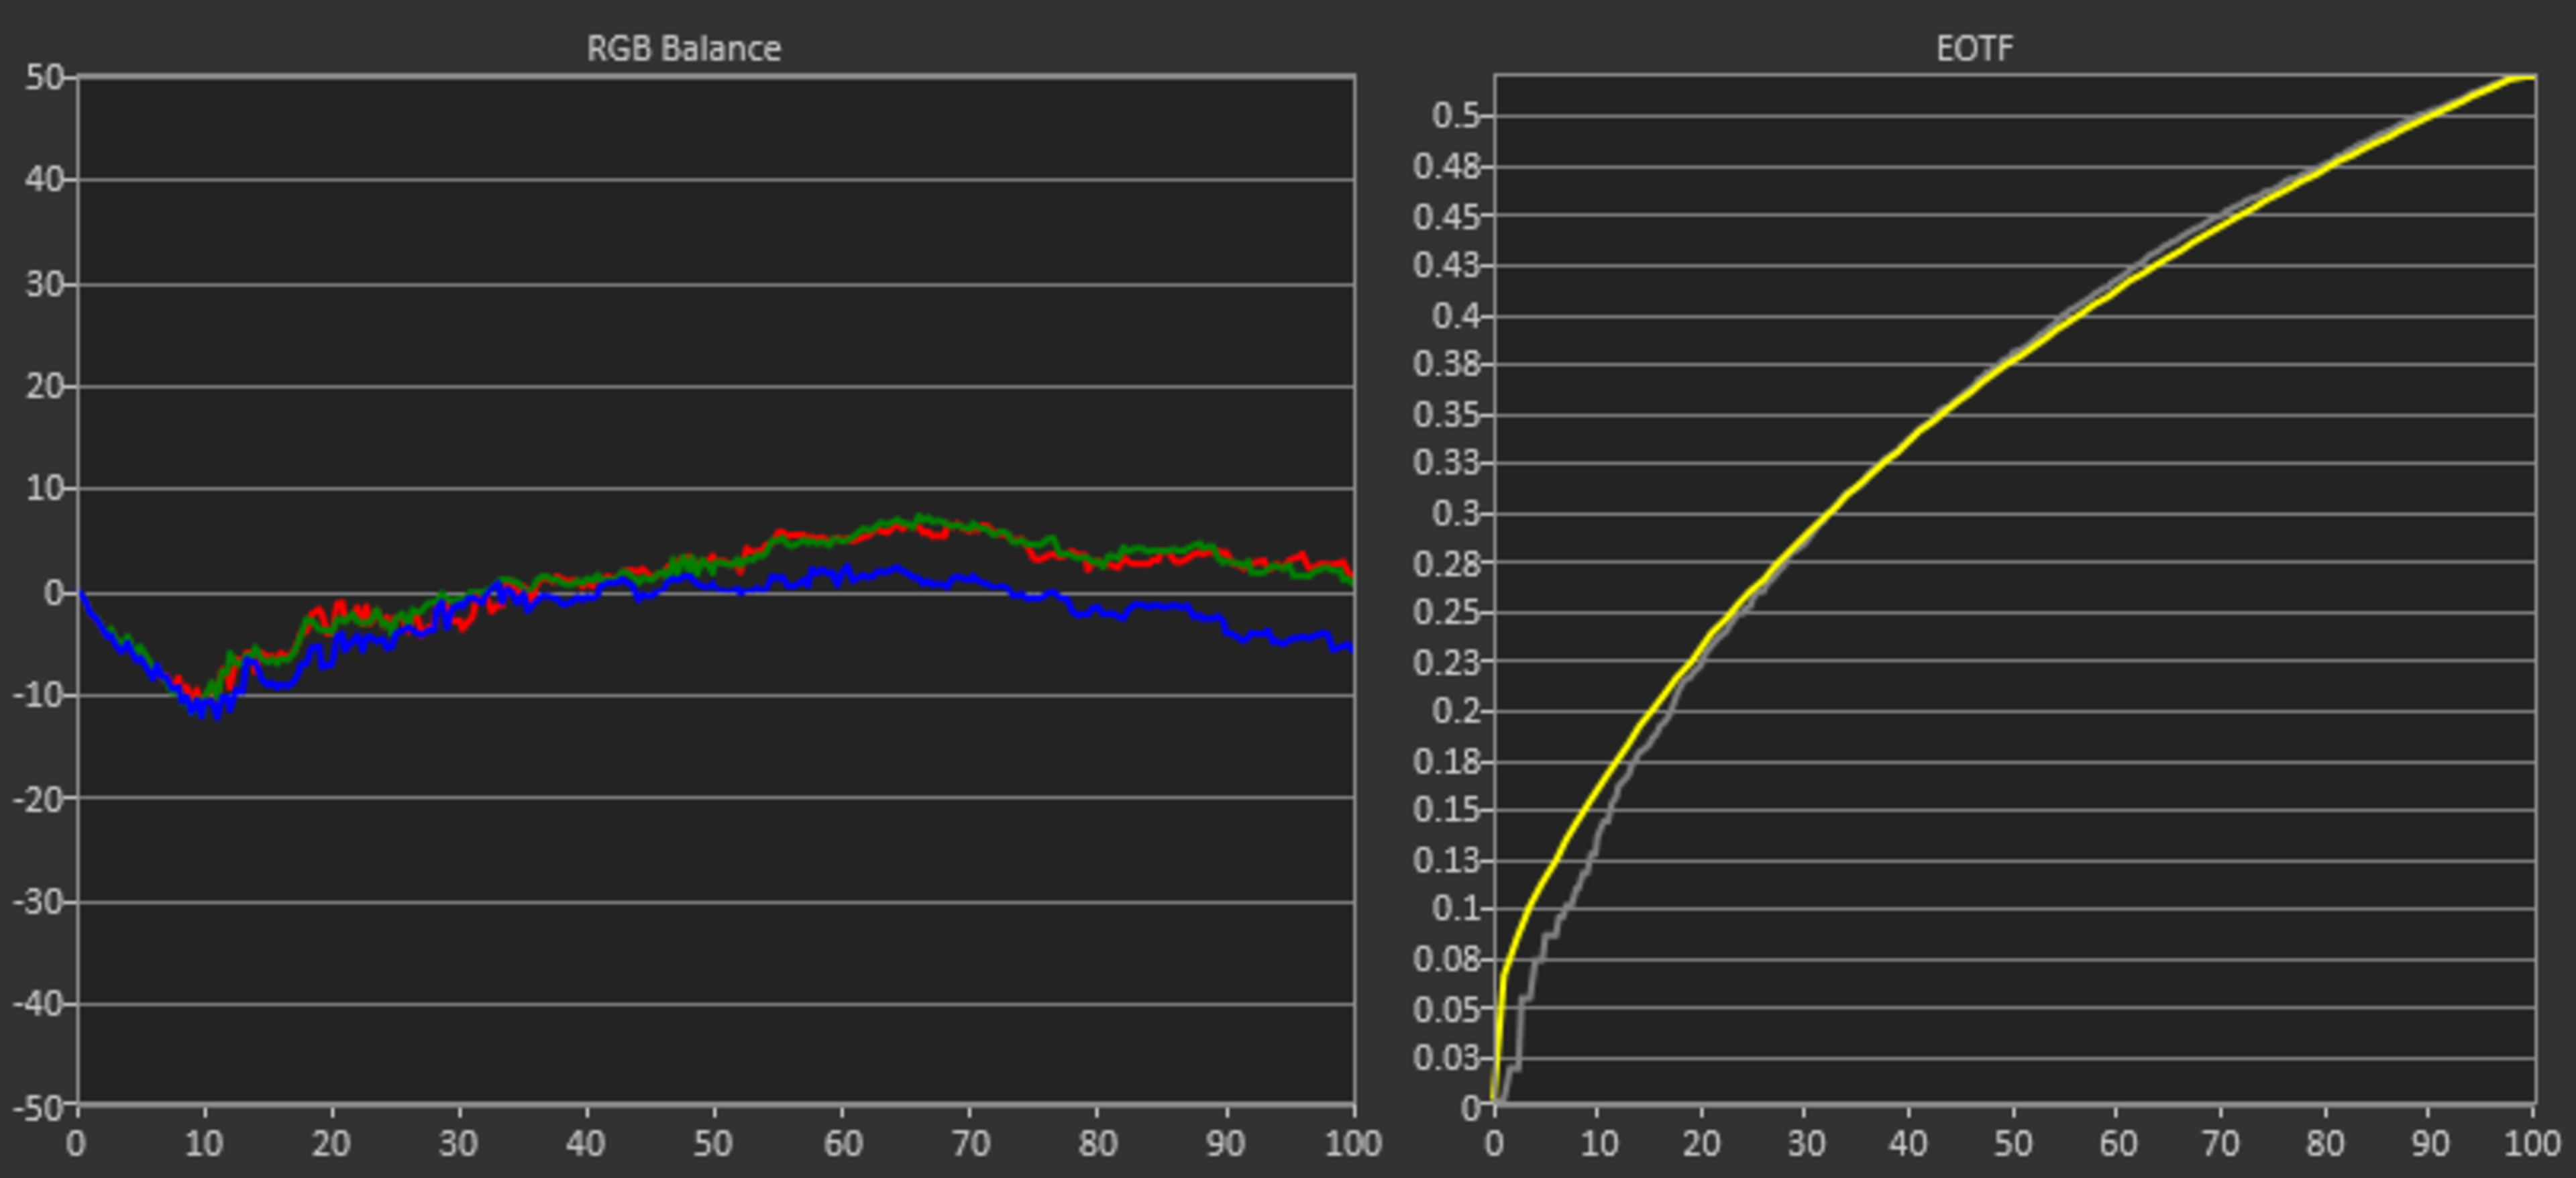This screenshot has height=1178, width=2576.
Task: Click the 20 label on RGB Balance y-axis
Action: coord(44,386)
